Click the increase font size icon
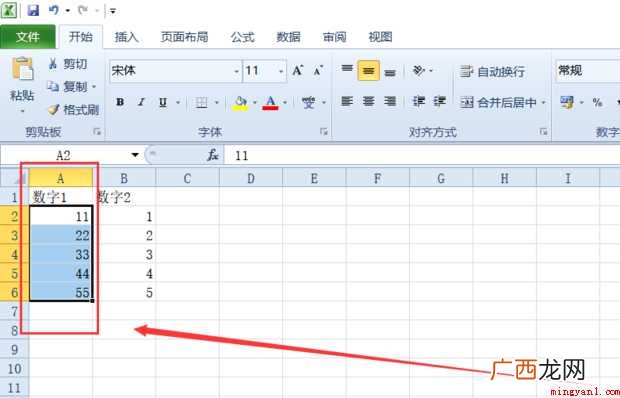620x398 pixels. [x=298, y=71]
